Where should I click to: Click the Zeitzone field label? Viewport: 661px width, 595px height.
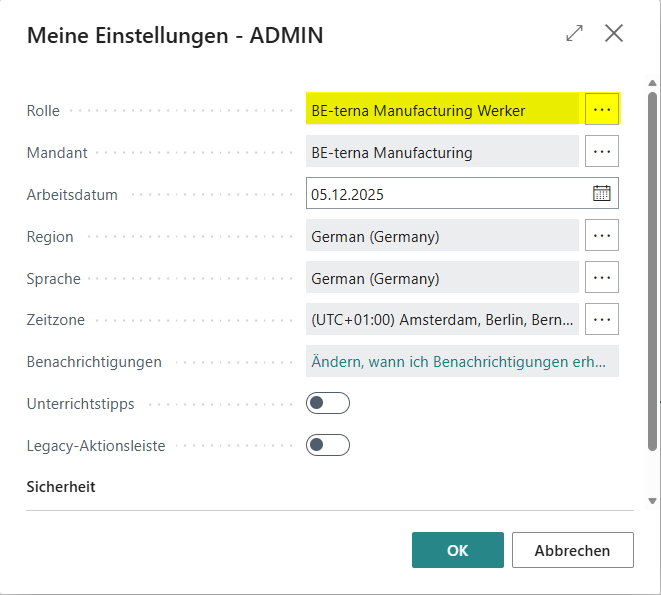(x=56, y=320)
